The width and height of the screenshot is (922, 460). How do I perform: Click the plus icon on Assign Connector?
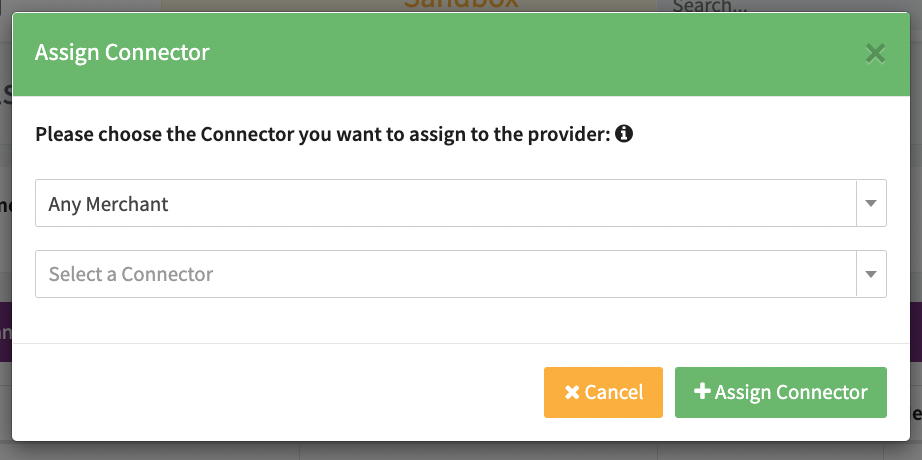tap(702, 392)
